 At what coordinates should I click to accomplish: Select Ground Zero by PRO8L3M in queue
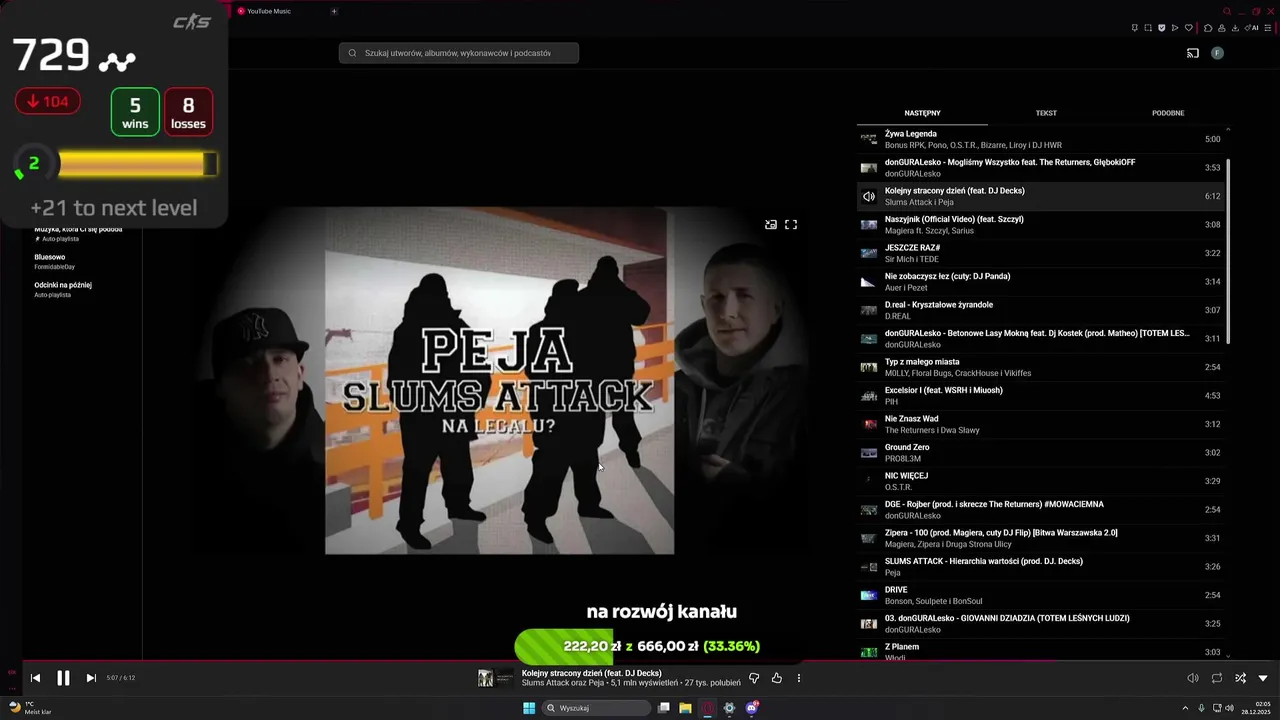click(x=1040, y=453)
